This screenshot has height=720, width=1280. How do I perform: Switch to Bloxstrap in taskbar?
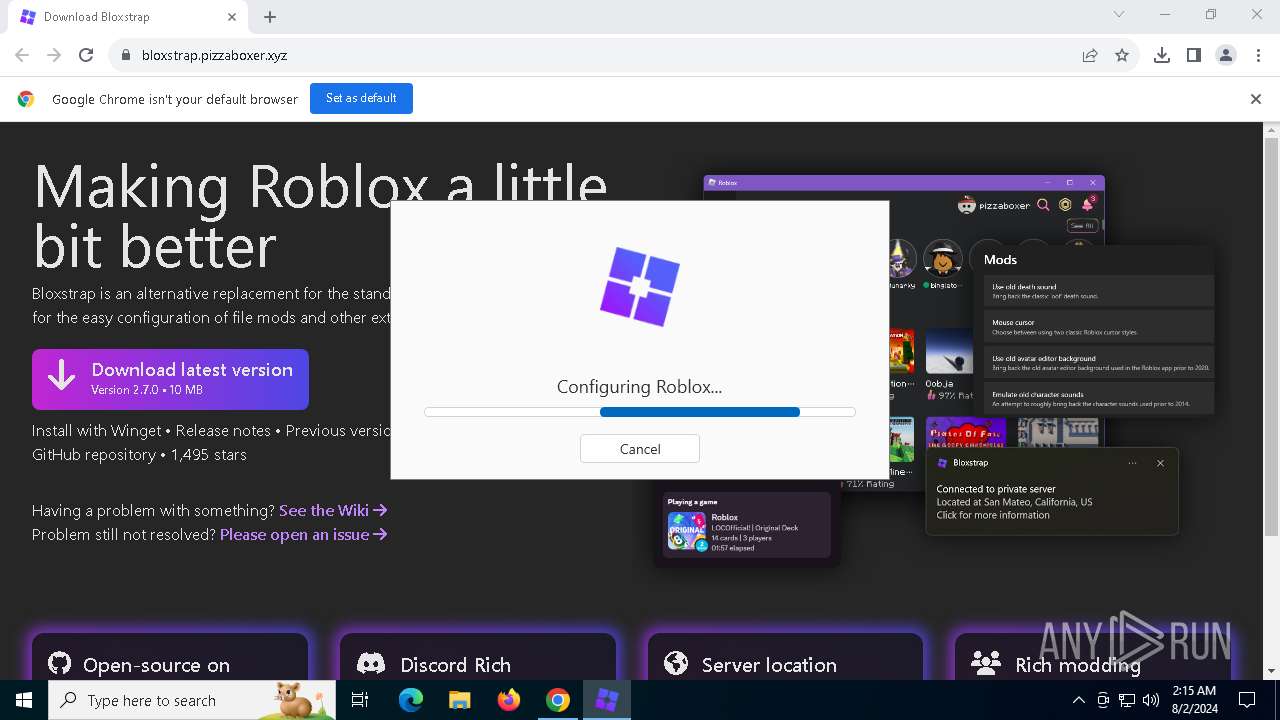click(607, 700)
